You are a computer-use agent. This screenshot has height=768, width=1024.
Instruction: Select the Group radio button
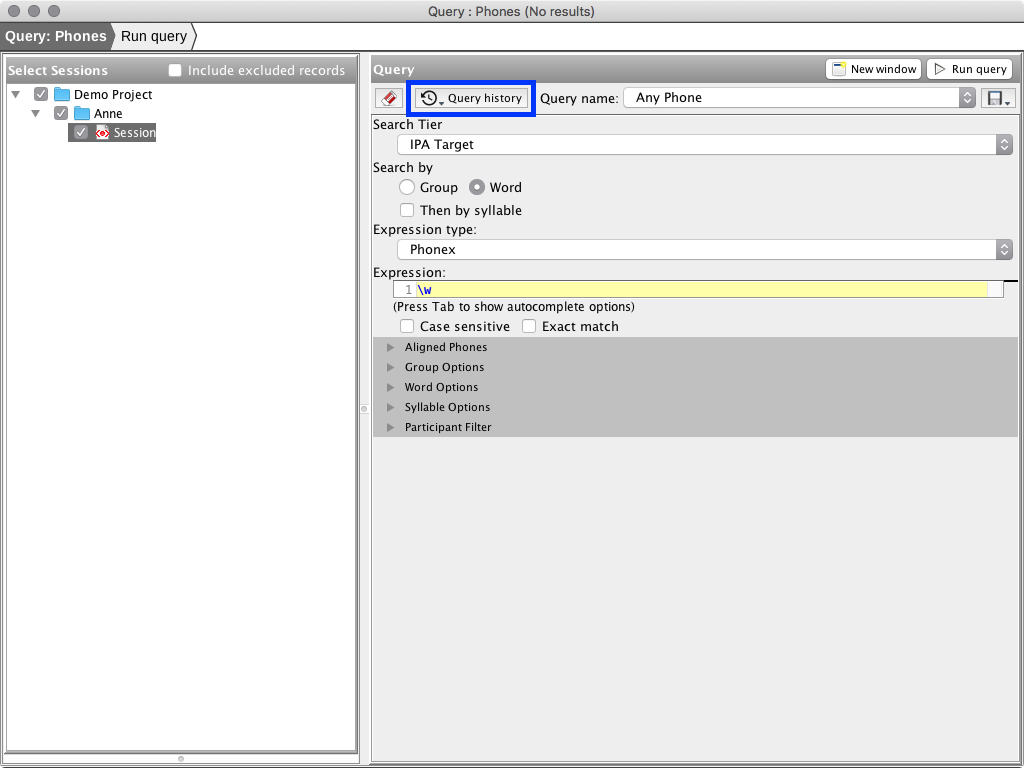(409, 187)
